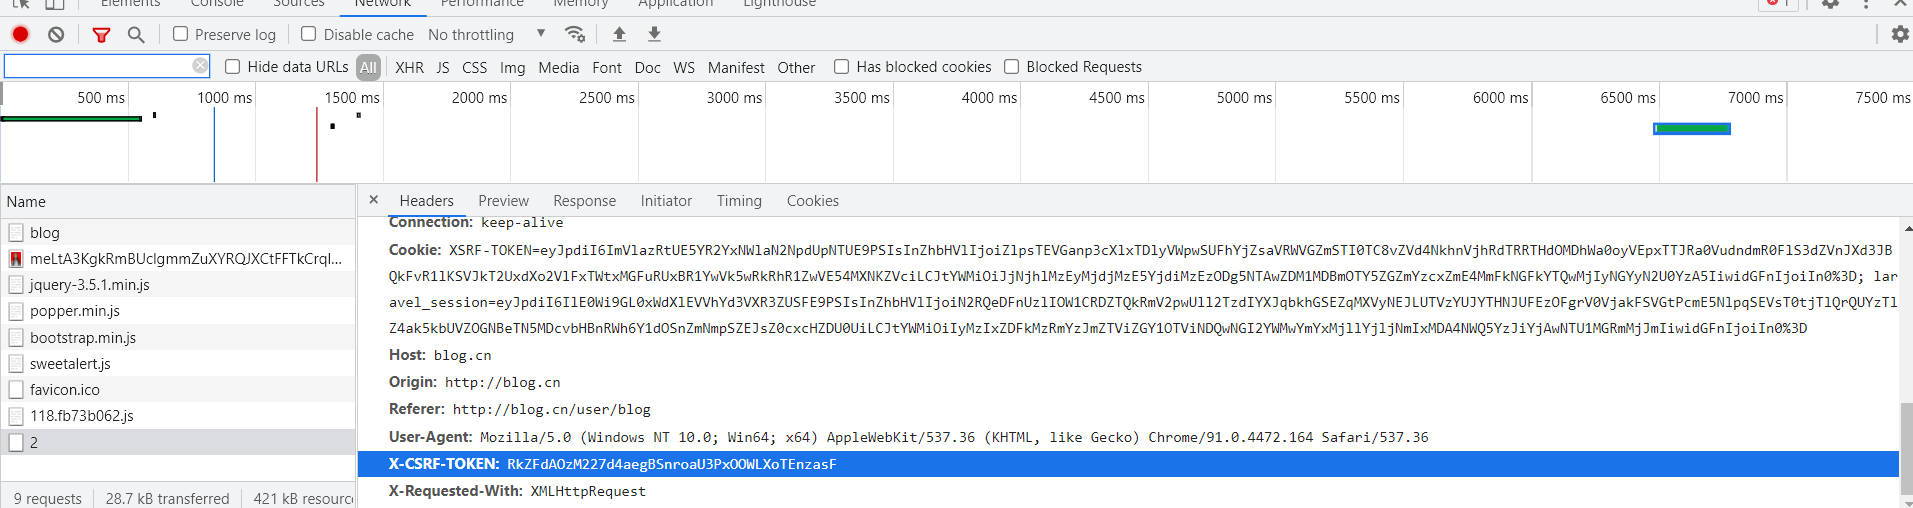The width and height of the screenshot is (1913, 508).
Task: Select the popper.min.js request
Action: point(178,311)
